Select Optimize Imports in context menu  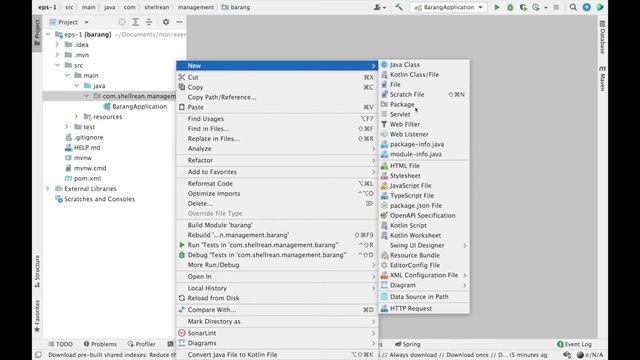(277, 193)
